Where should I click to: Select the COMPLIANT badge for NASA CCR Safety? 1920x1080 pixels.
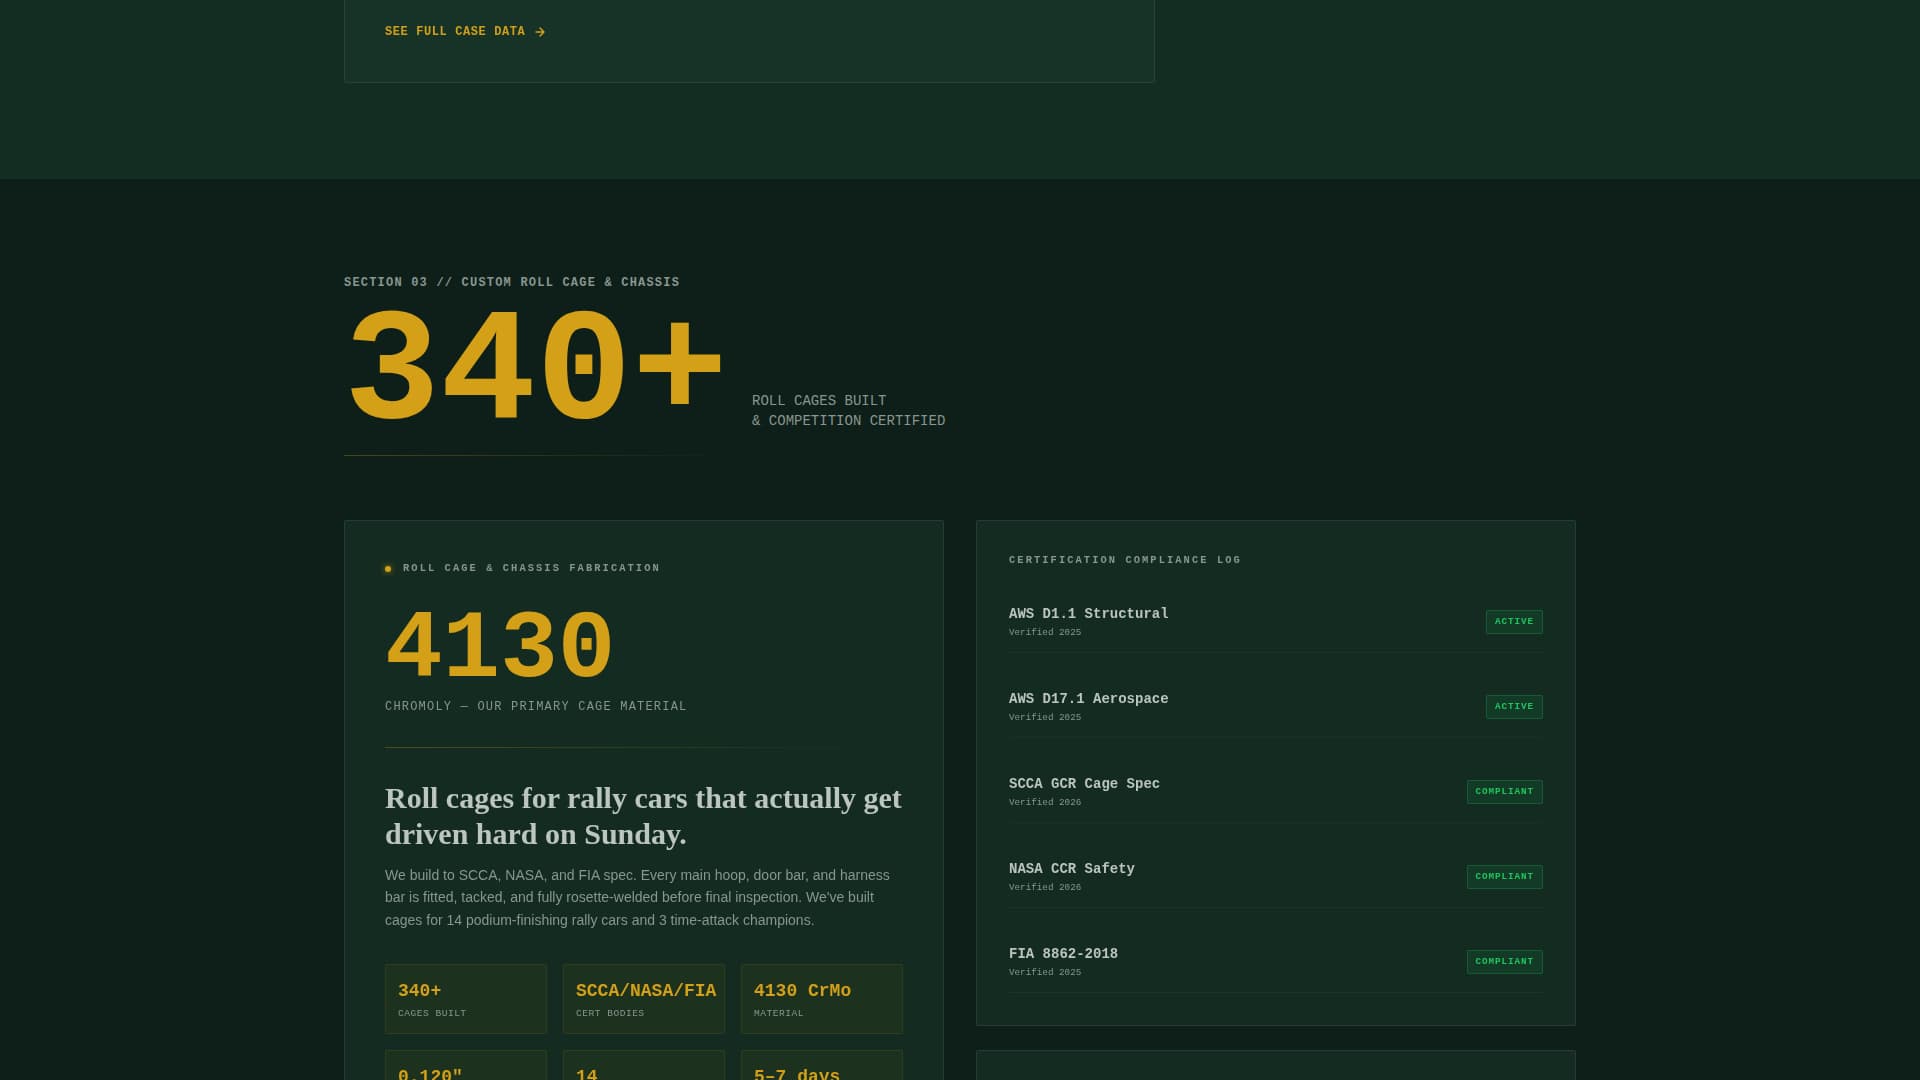(1504, 876)
